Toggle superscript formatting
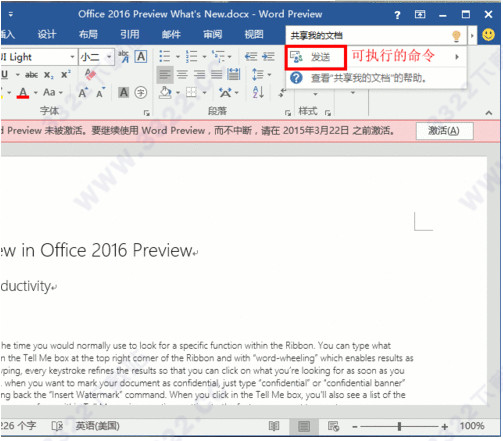Viewport: 503px width, 441px height. point(66,74)
